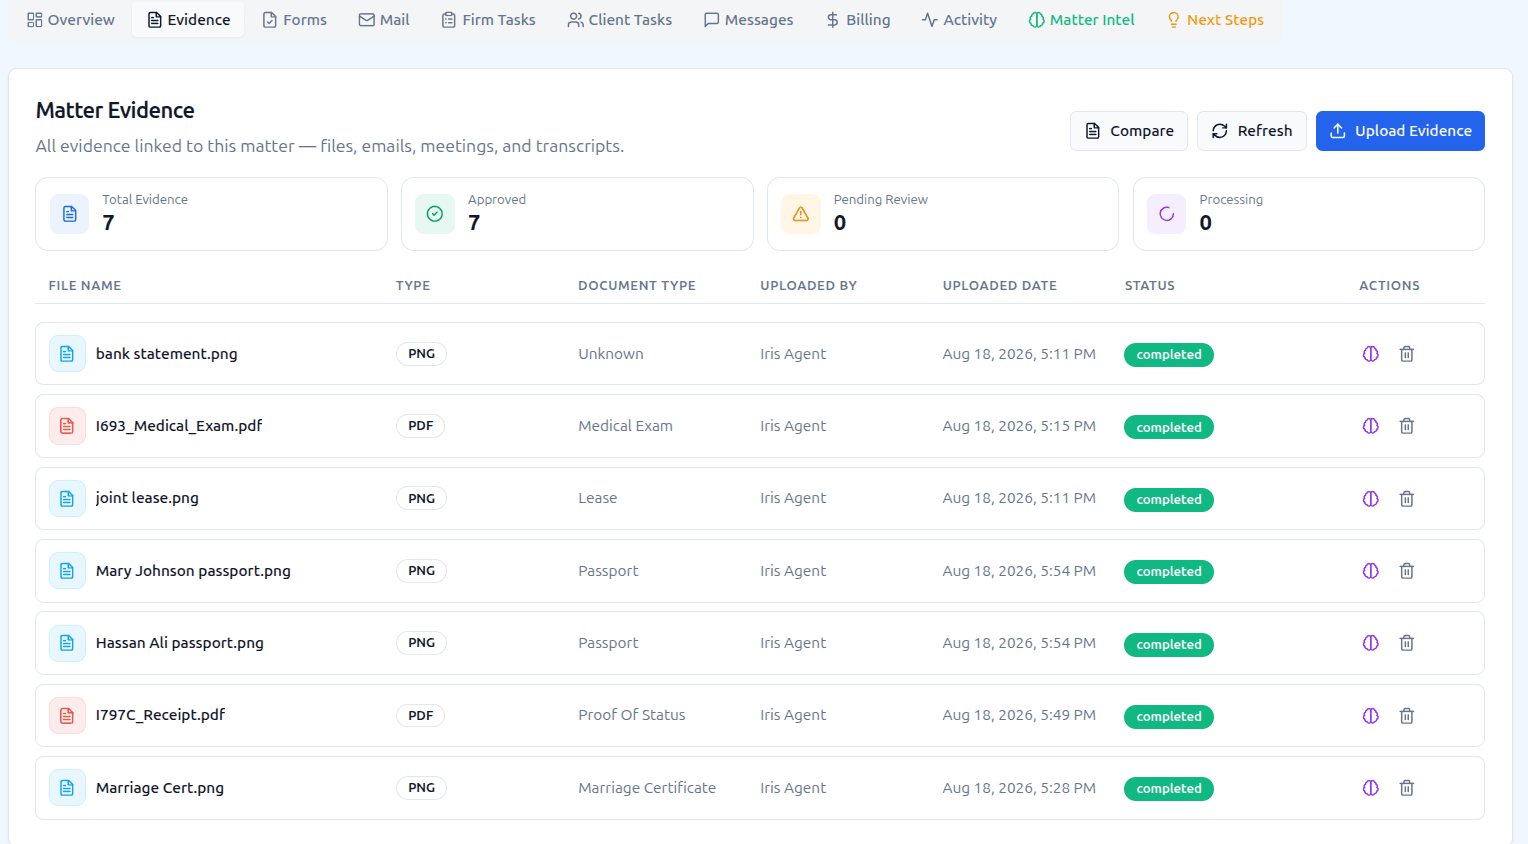Switch to the Client Tasks tab
The width and height of the screenshot is (1528, 844).
pos(620,20)
